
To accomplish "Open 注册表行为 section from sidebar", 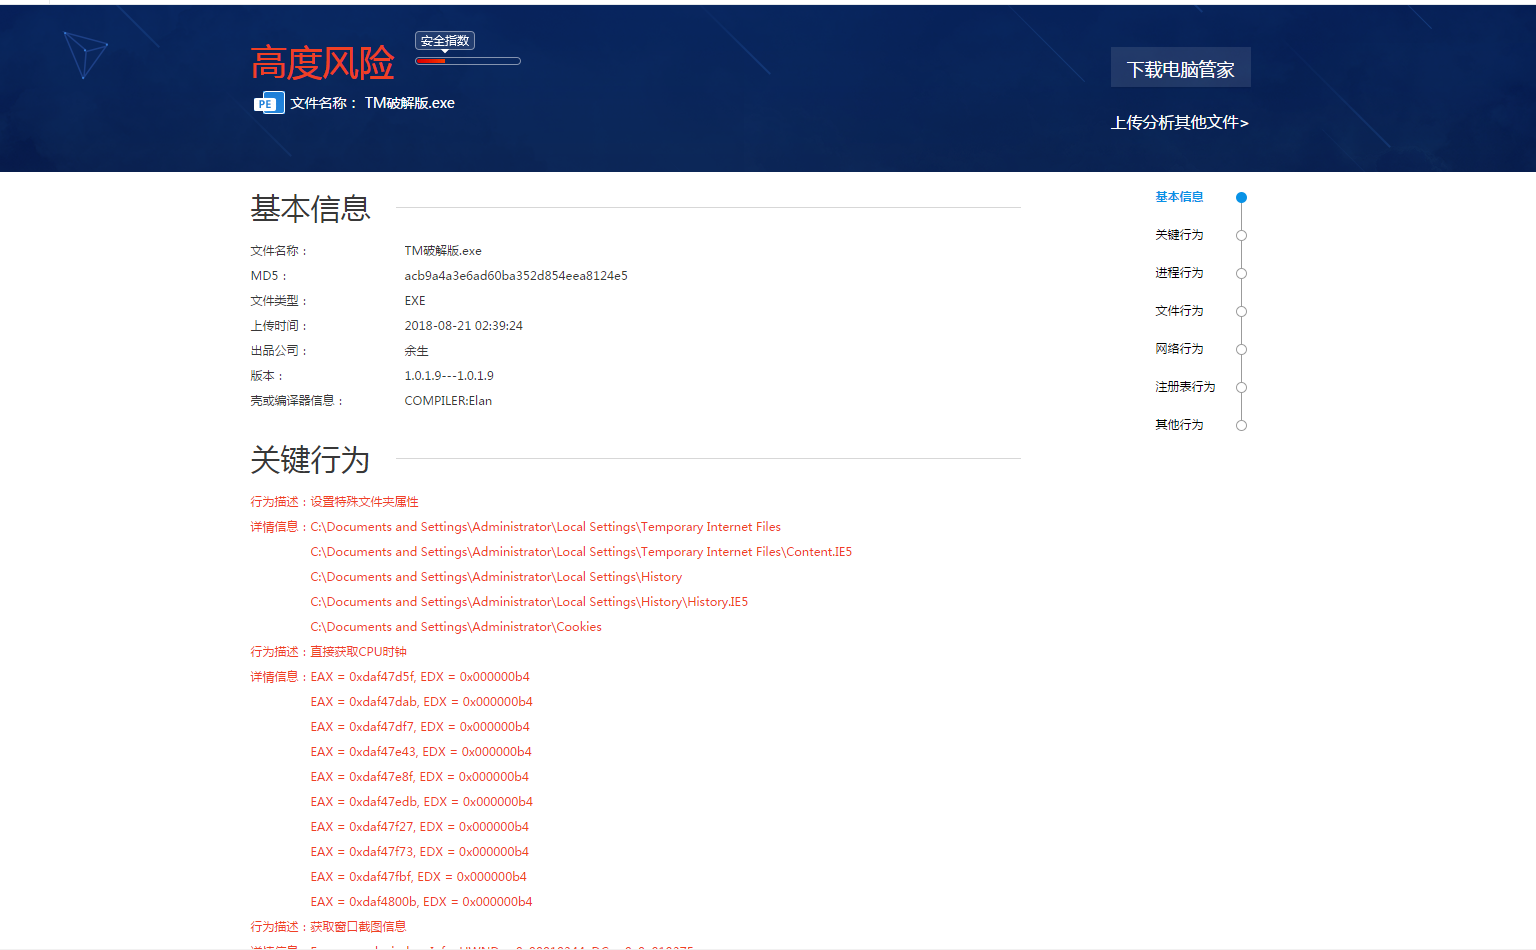I will click(1185, 387).
